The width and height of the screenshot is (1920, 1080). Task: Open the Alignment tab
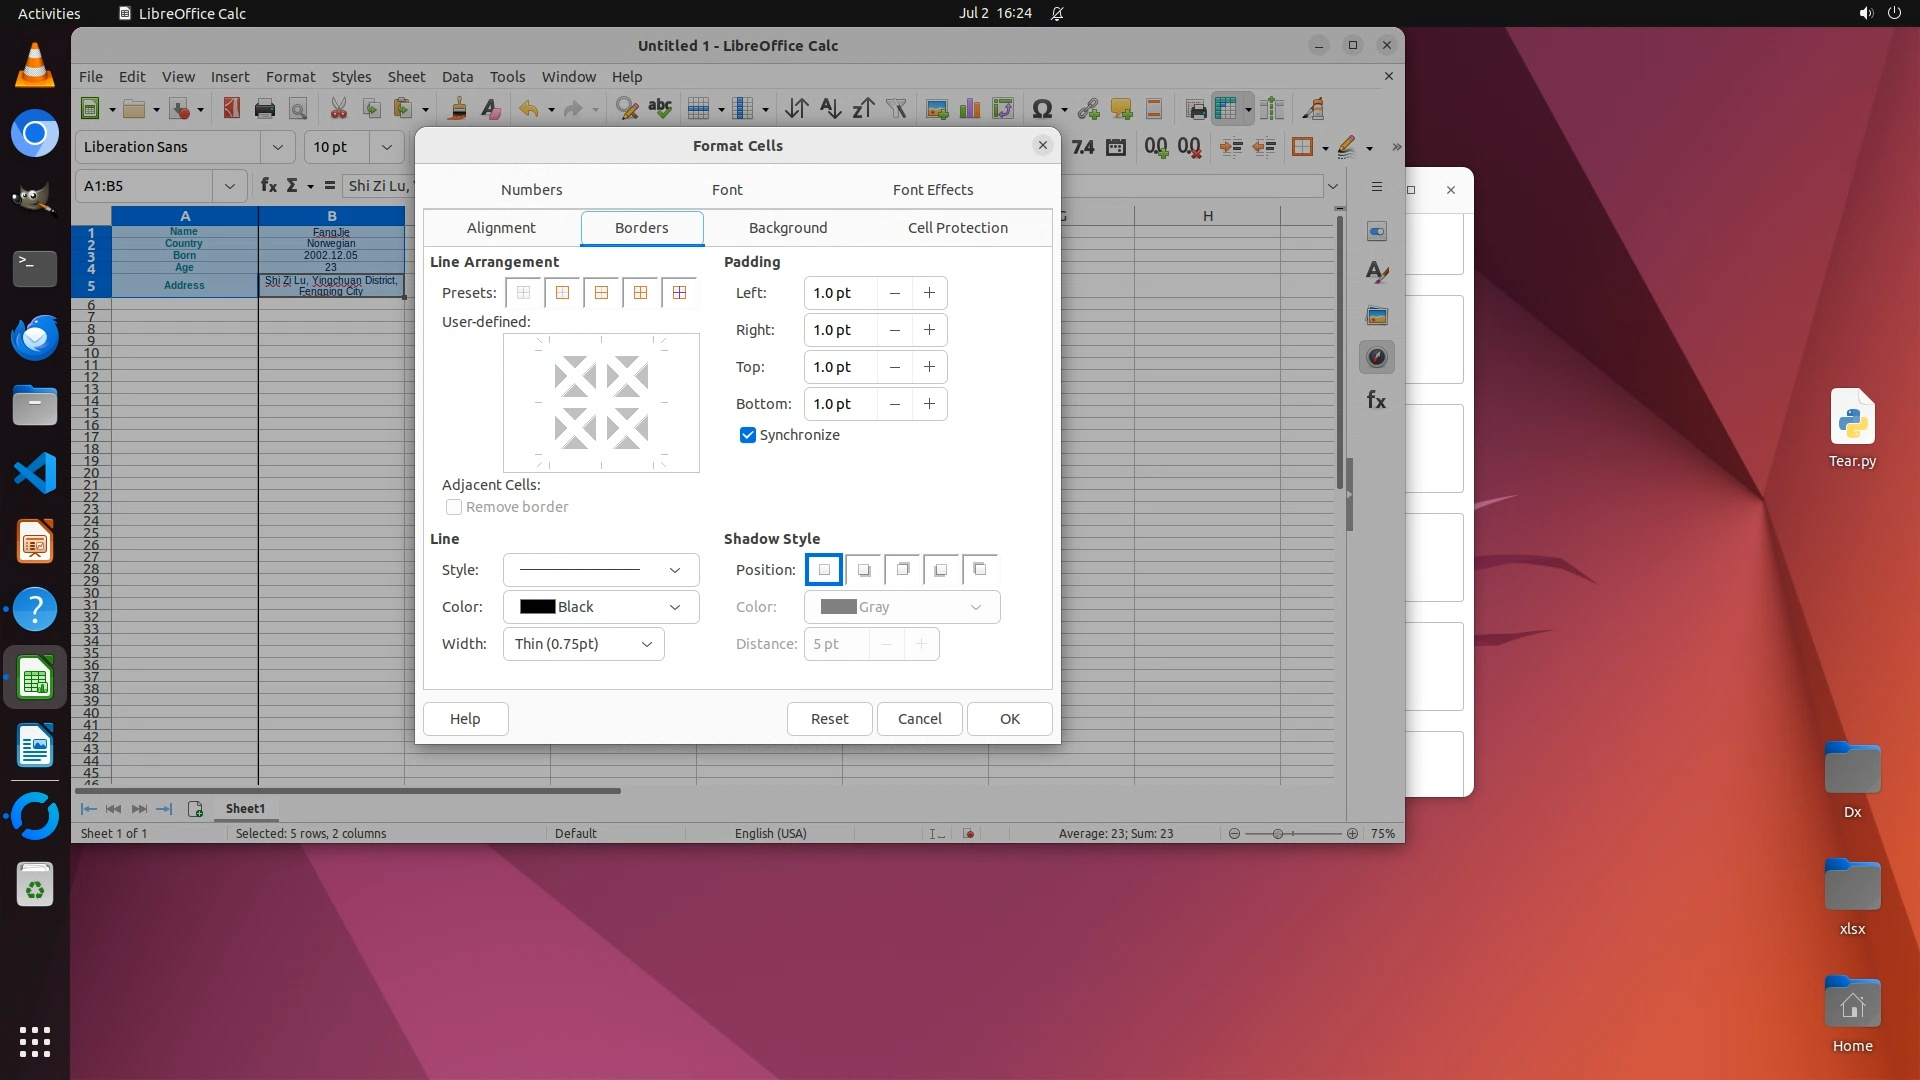pyautogui.click(x=500, y=228)
